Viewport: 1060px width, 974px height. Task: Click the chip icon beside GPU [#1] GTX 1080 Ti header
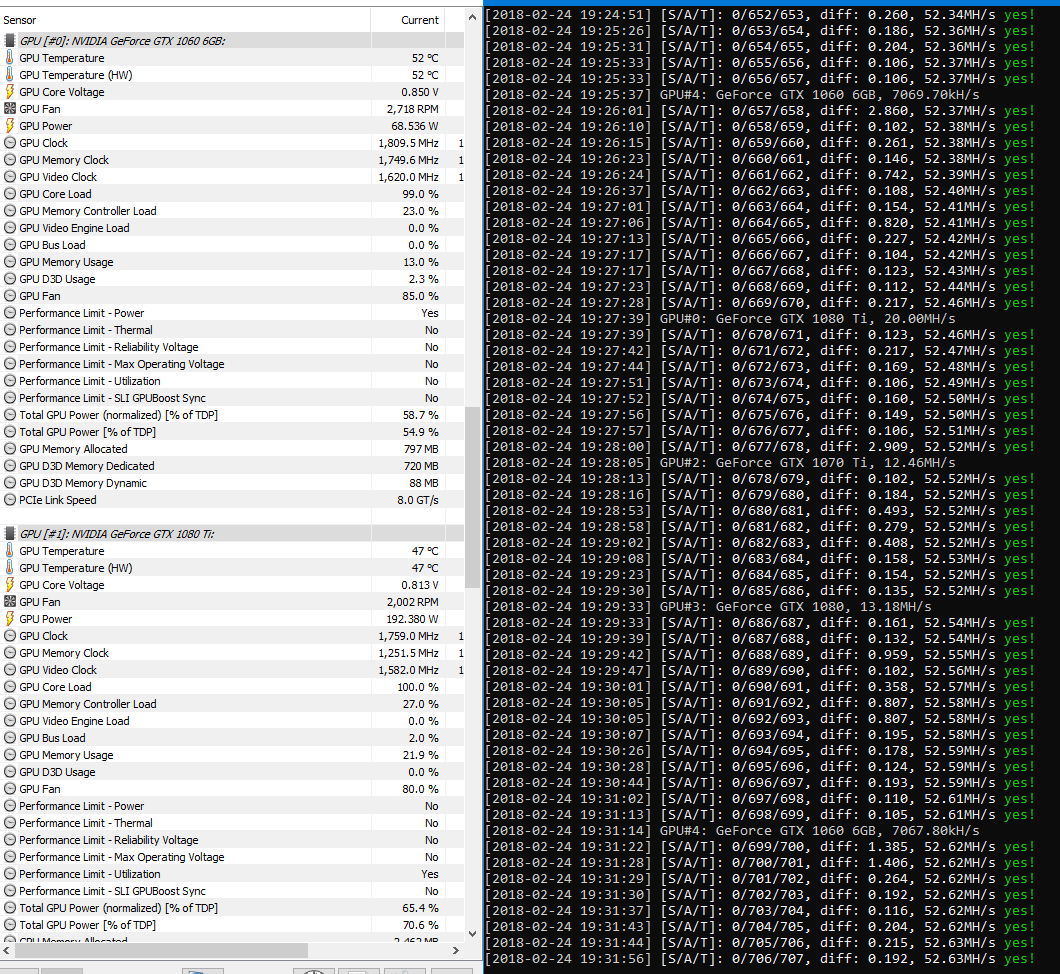click(x=10, y=534)
